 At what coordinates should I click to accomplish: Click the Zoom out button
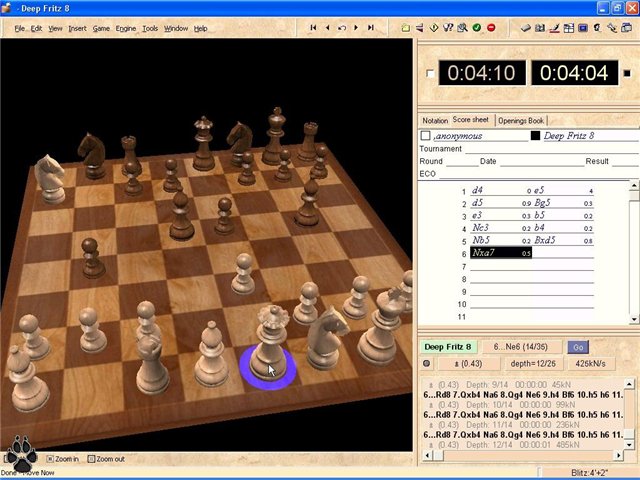pyautogui.click(x=106, y=459)
